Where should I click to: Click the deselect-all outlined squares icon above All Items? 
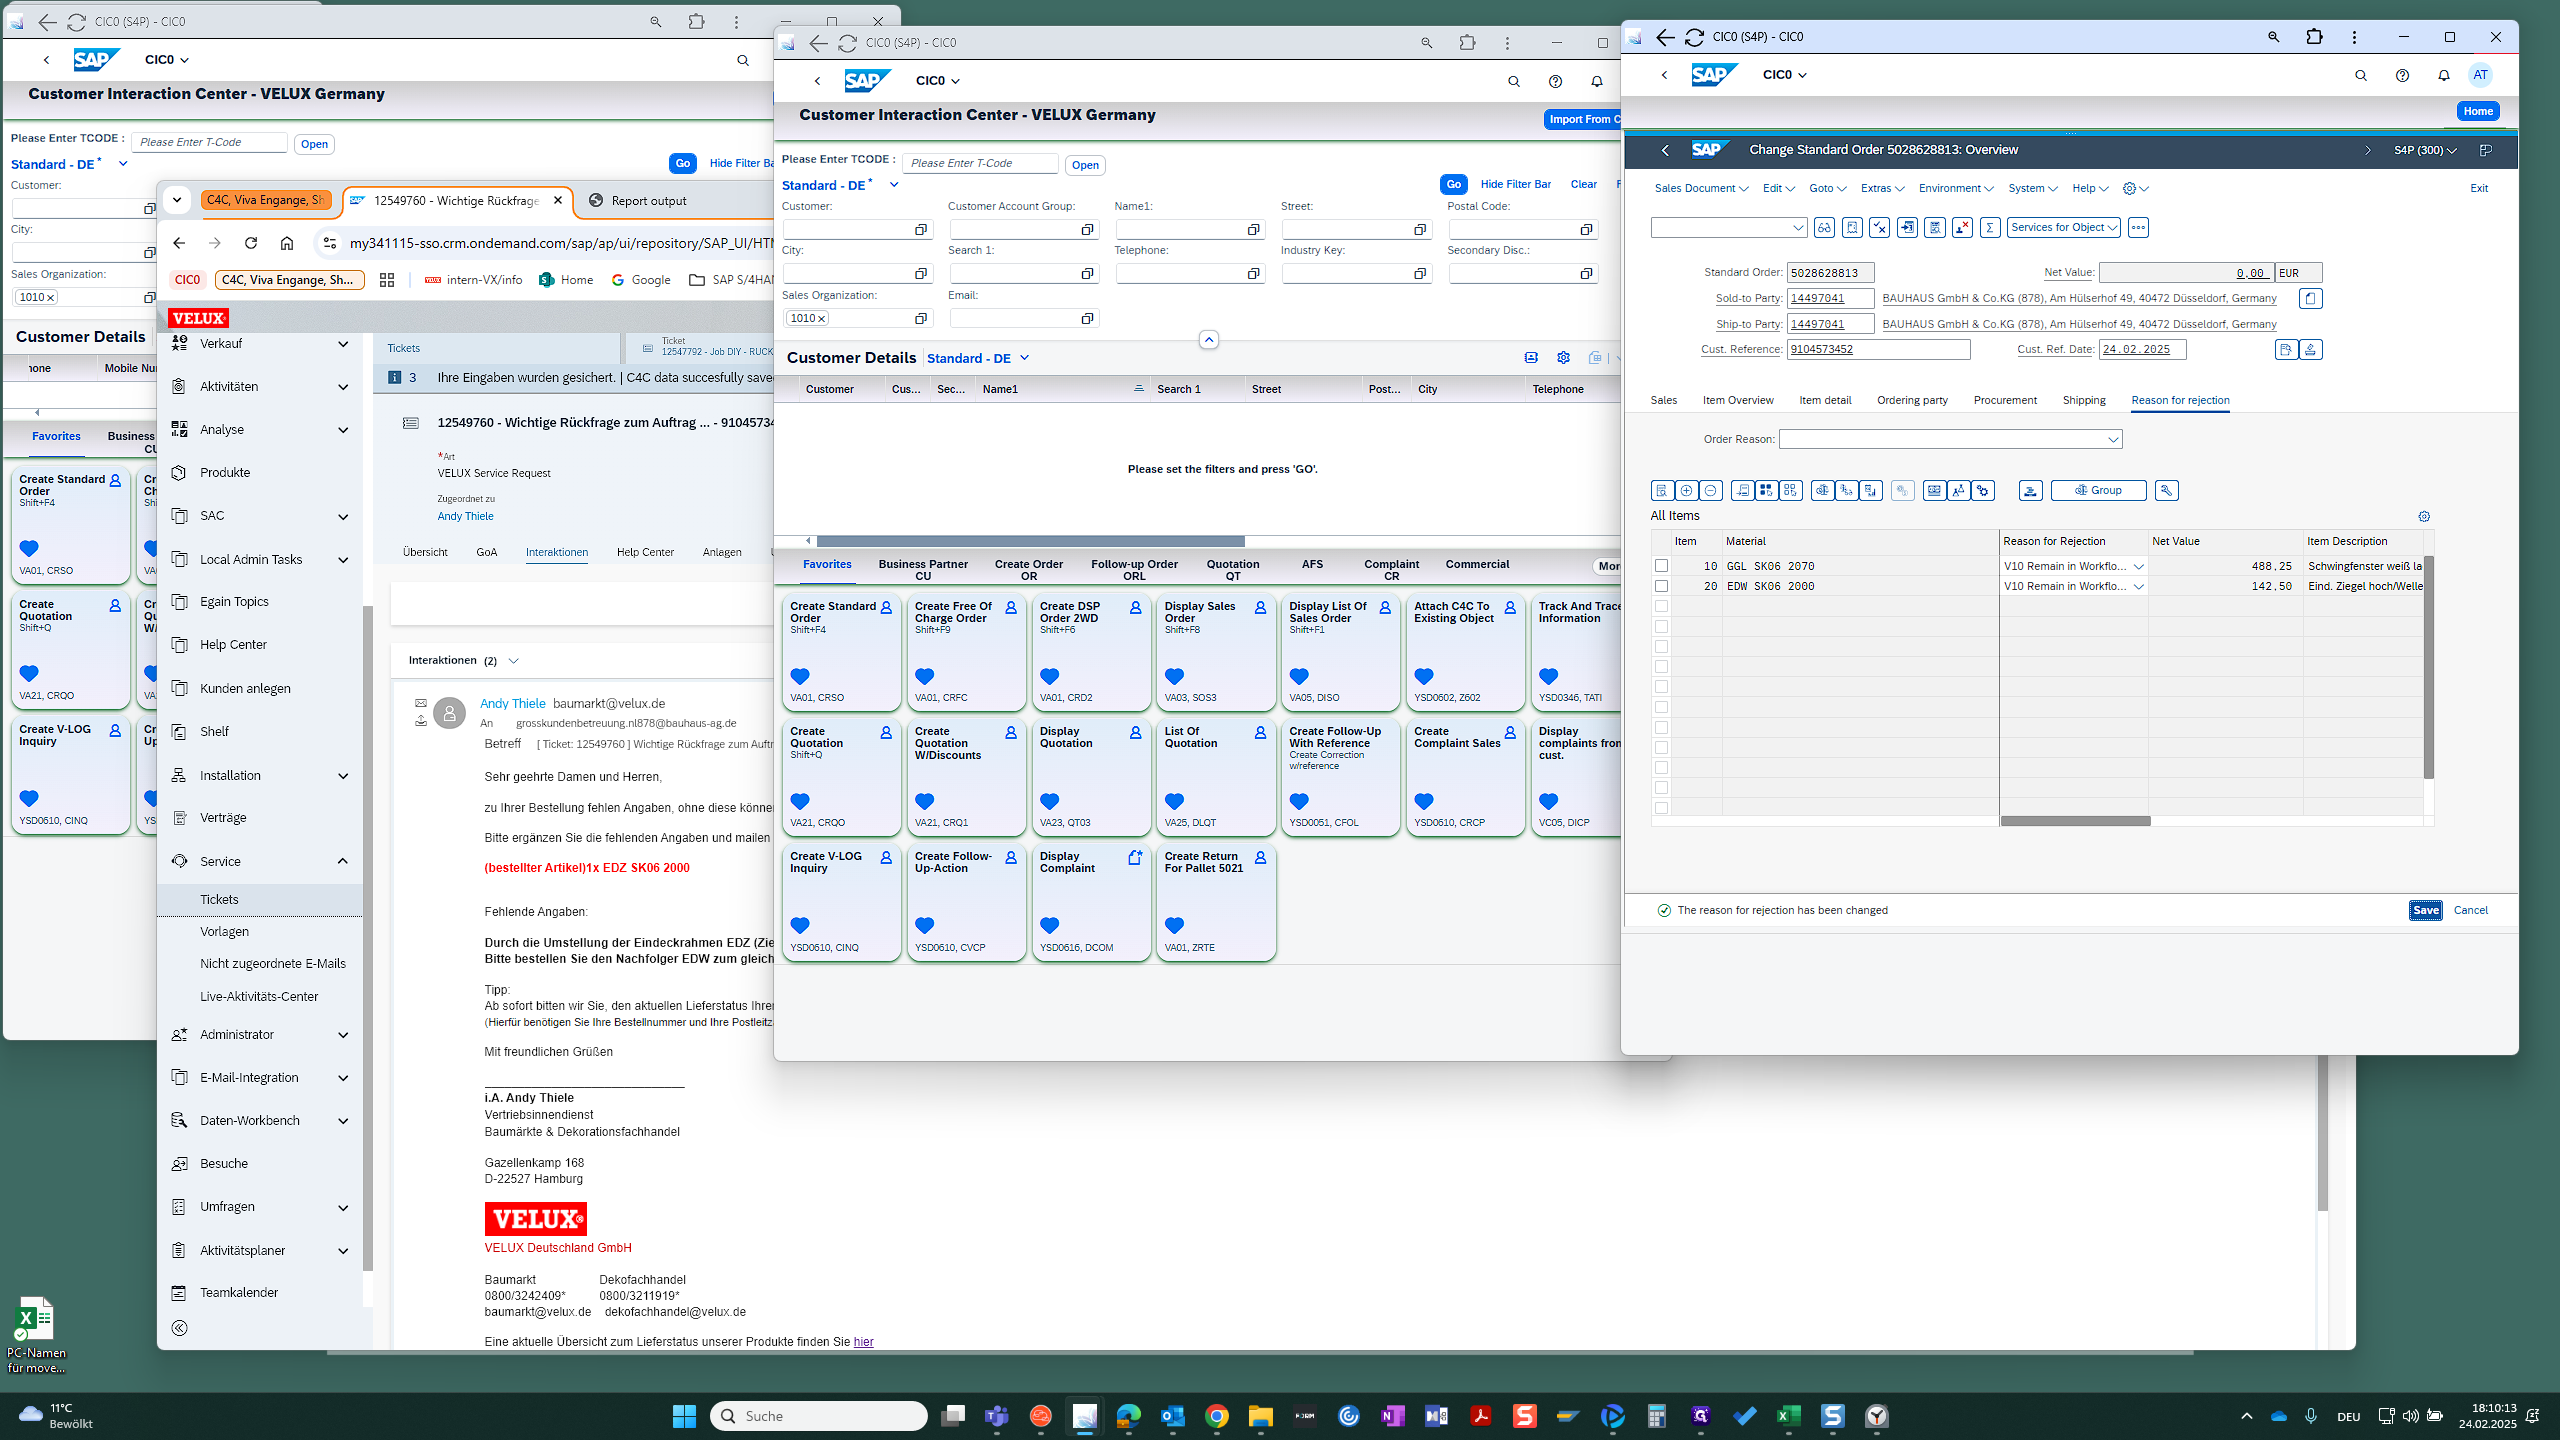tap(1790, 491)
